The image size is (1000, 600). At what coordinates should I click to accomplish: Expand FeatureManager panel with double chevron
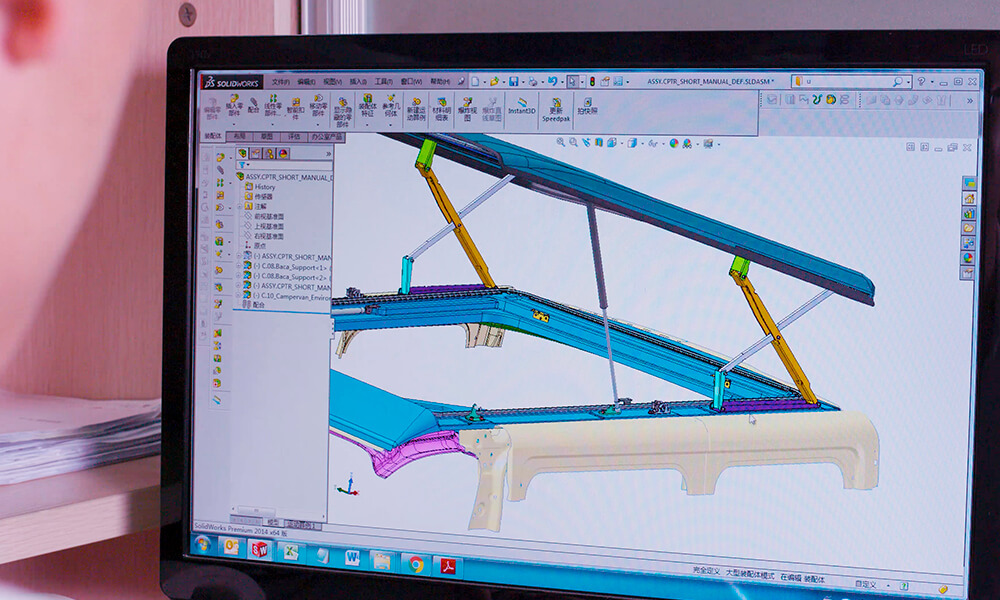[328, 154]
